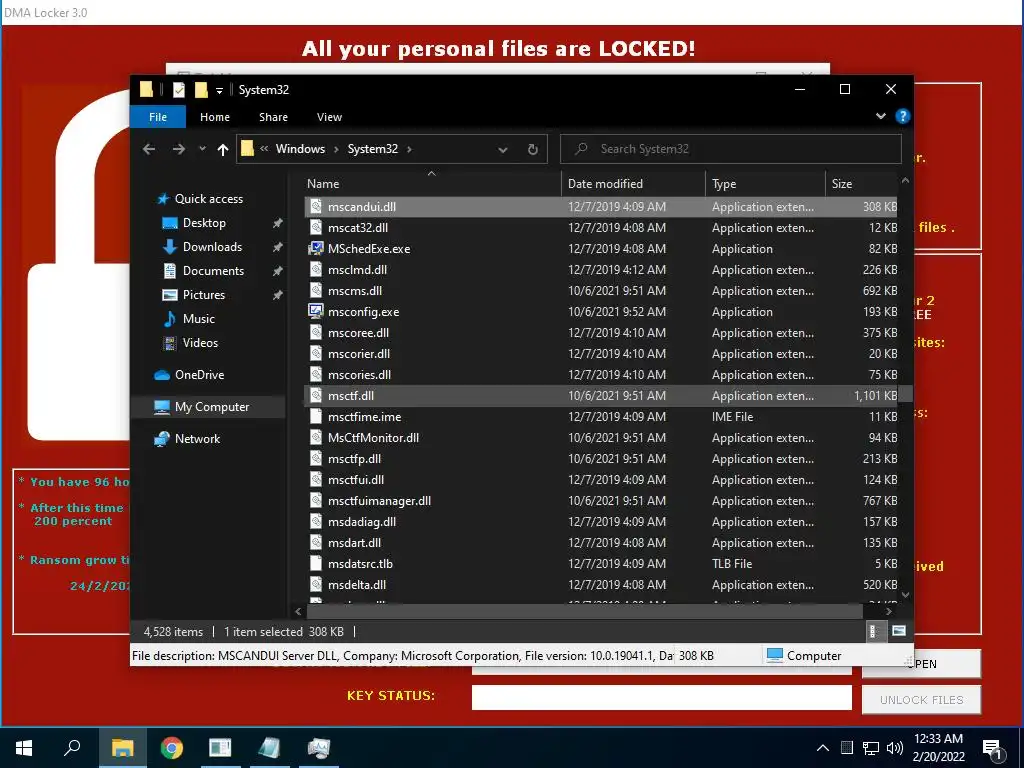Launch Google Chrome from taskbar

pos(172,748)
